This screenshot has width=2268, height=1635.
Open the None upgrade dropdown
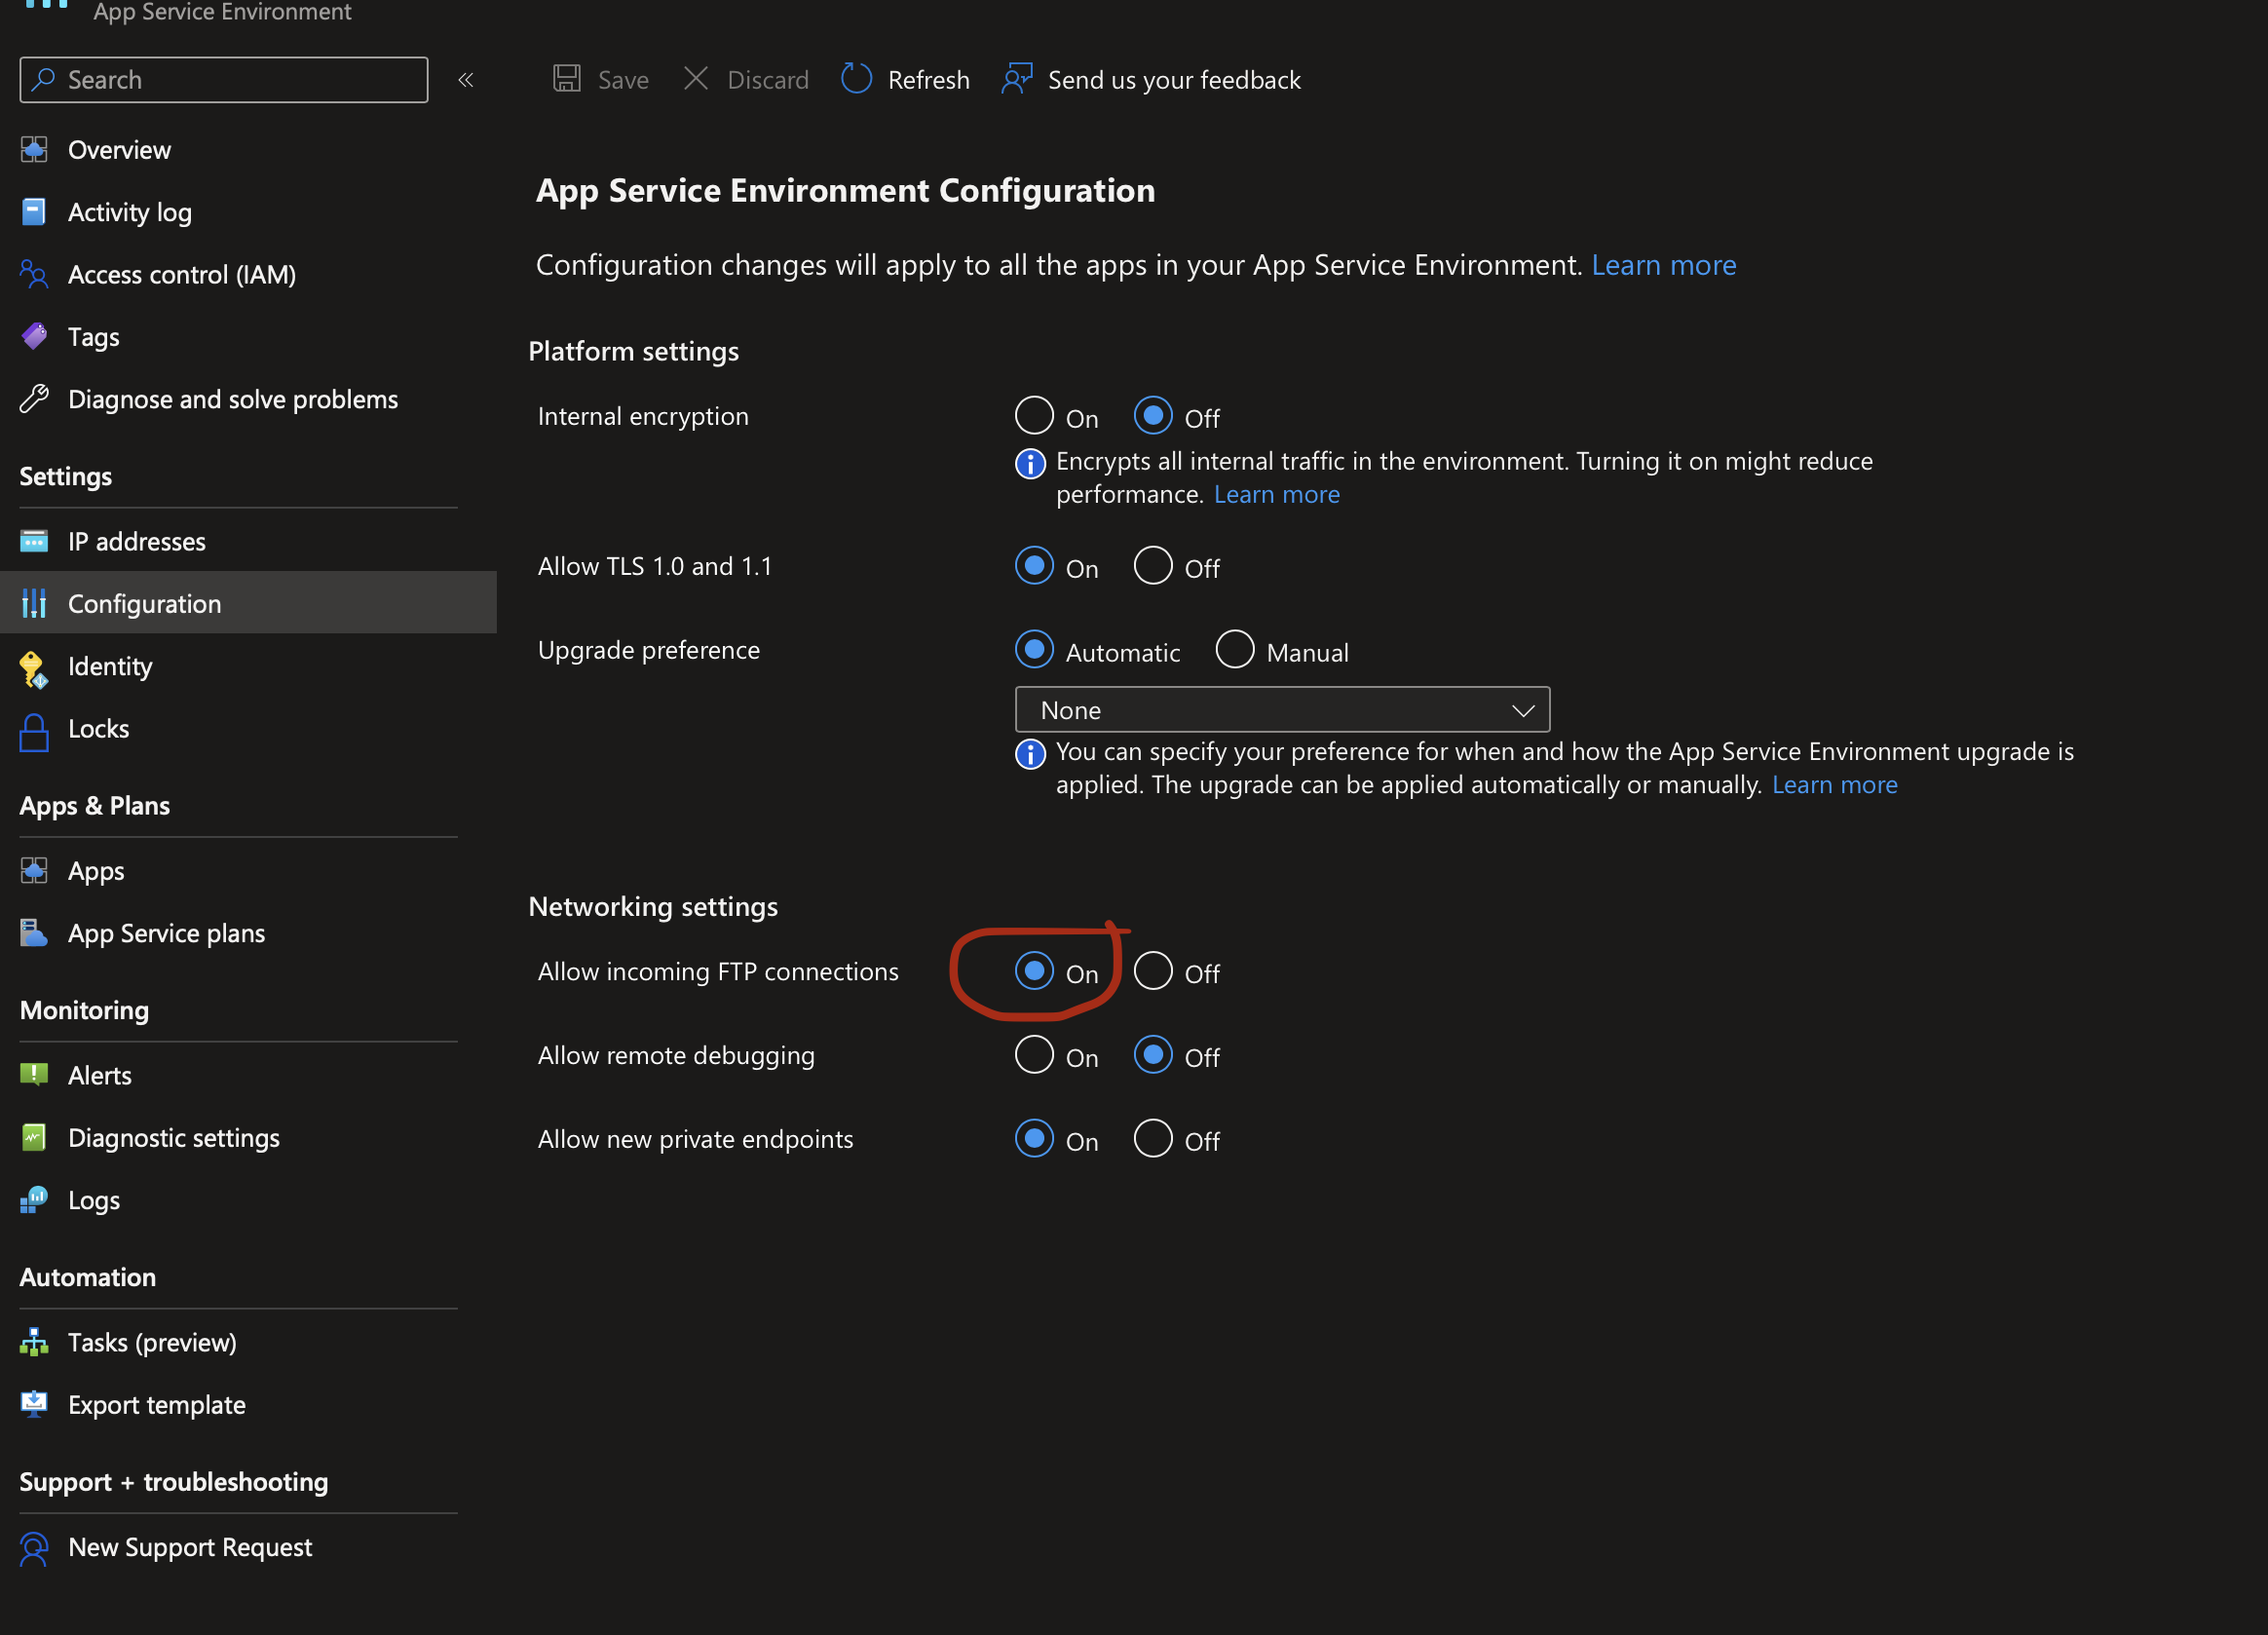point(1282,709)
